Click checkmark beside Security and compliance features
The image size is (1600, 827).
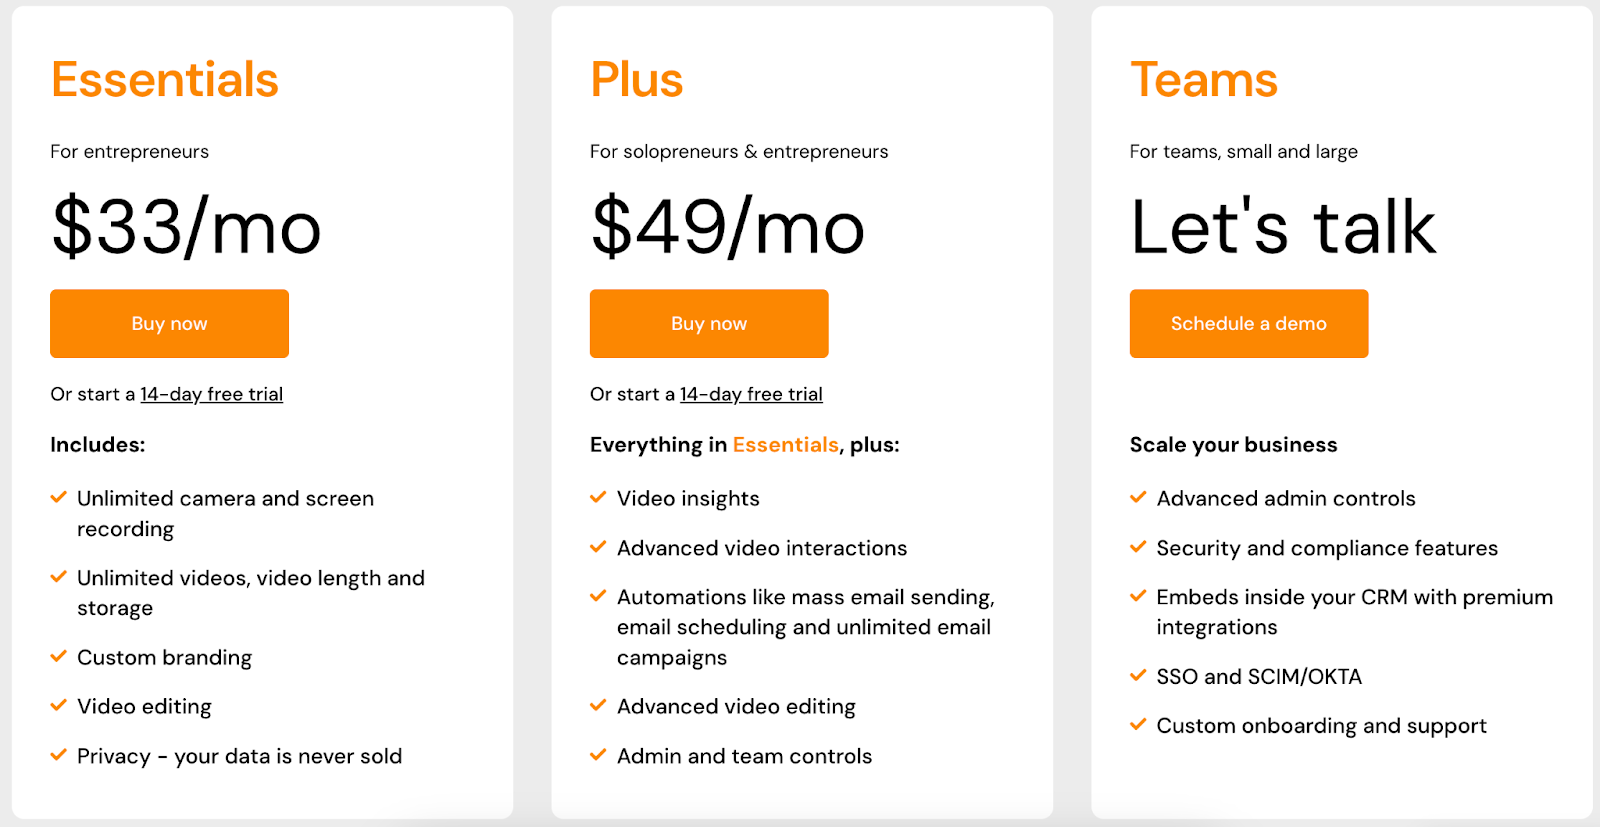1138,547
